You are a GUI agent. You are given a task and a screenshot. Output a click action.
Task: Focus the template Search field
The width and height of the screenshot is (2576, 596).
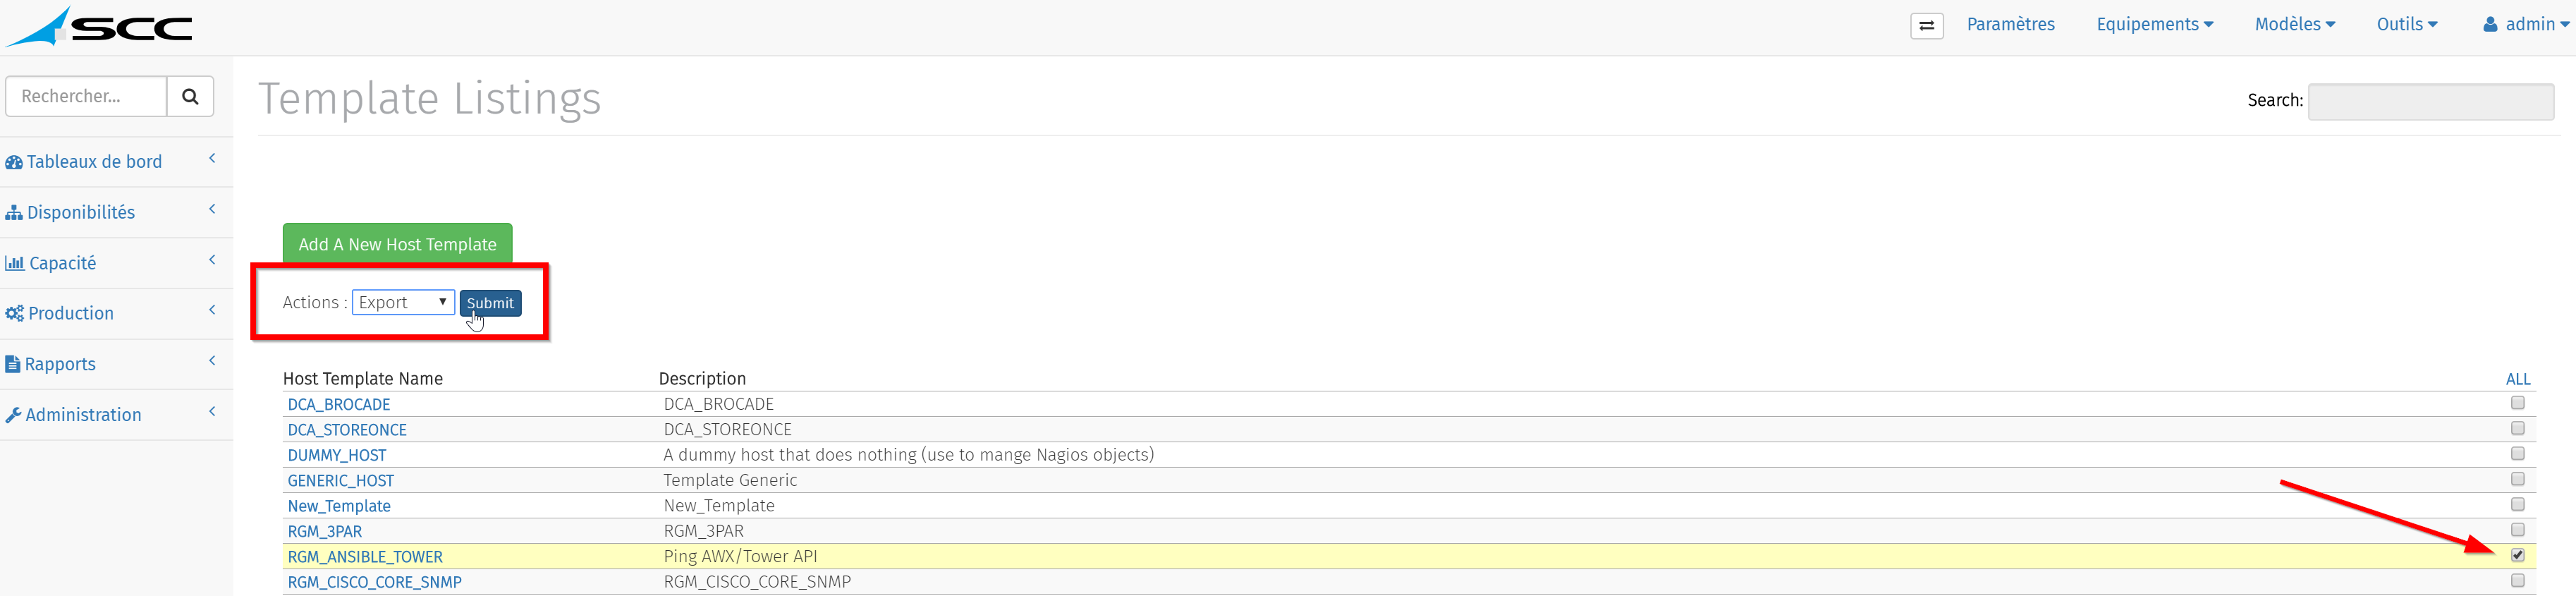pos(2430,101)
